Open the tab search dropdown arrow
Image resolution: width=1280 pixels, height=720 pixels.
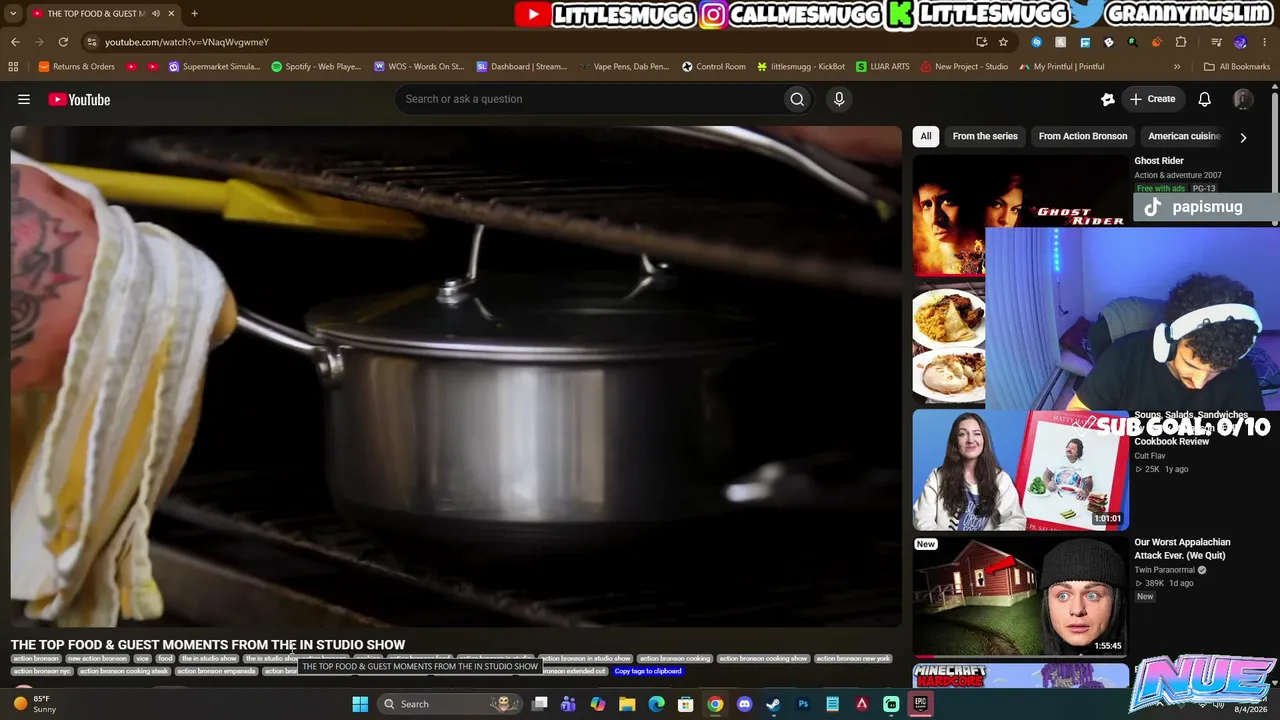pos(13,14)
